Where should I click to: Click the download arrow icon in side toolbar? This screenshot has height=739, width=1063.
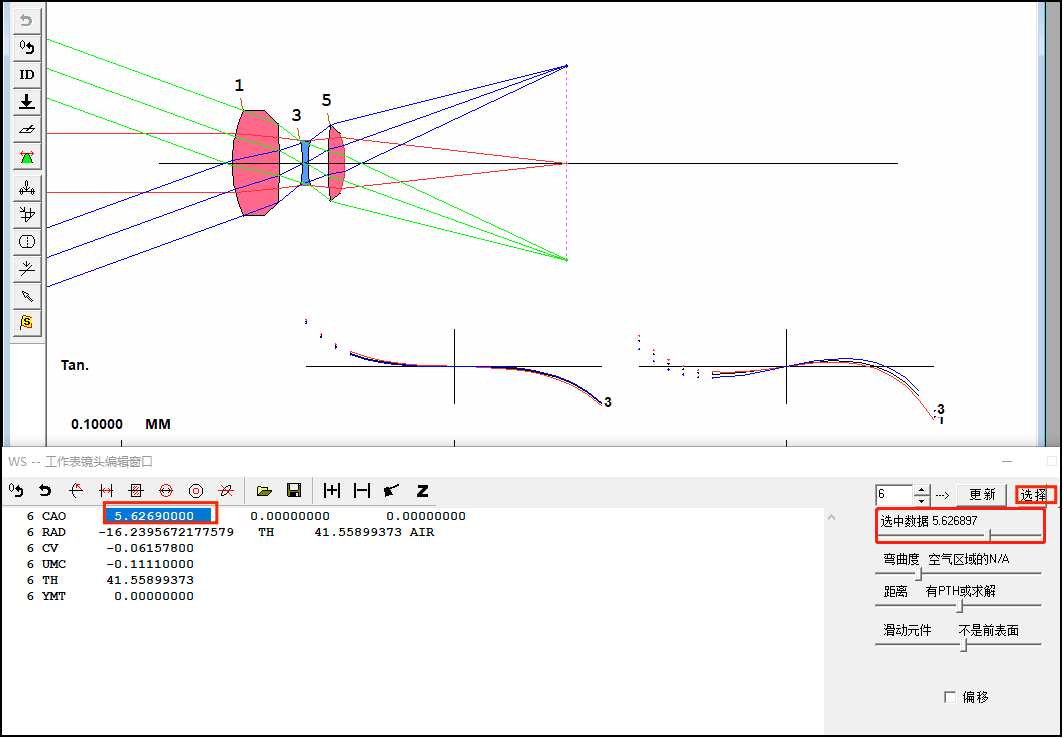click(x=26, y=102)
